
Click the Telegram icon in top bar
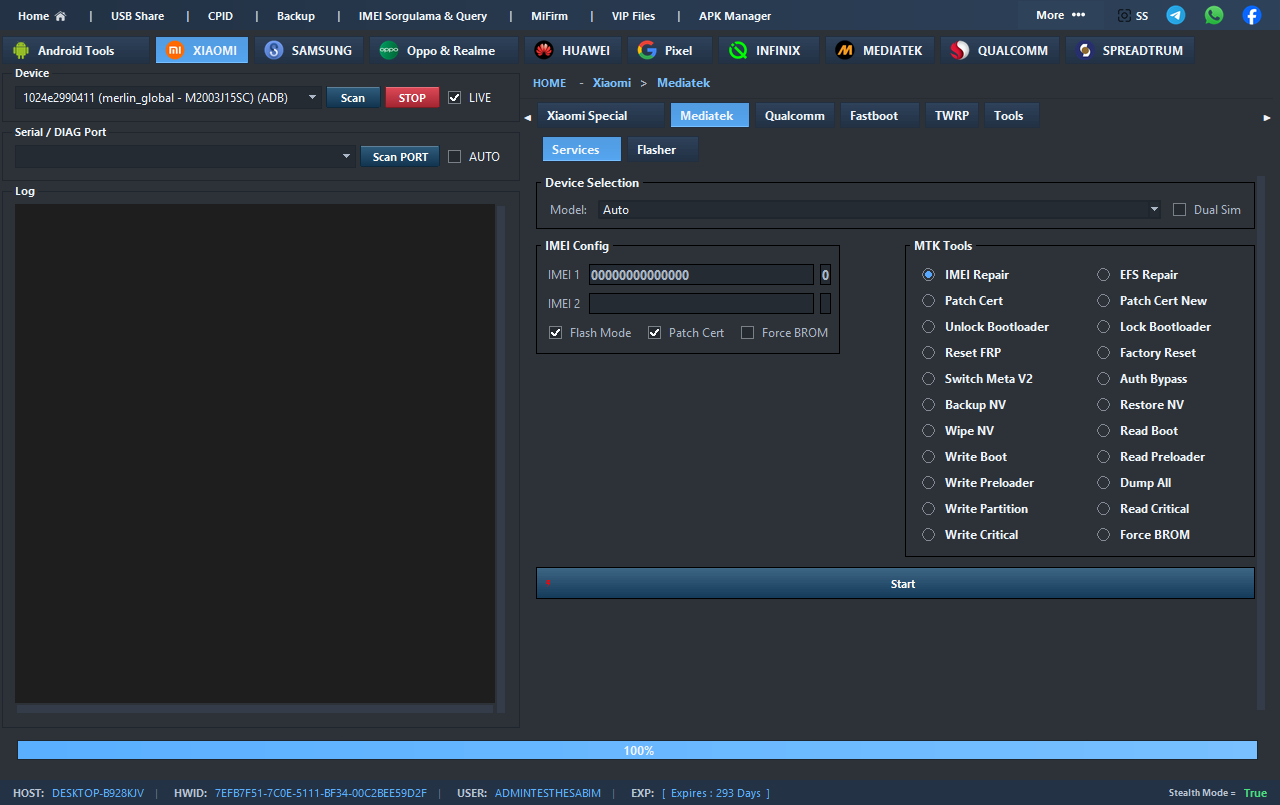click(1176, 15)
